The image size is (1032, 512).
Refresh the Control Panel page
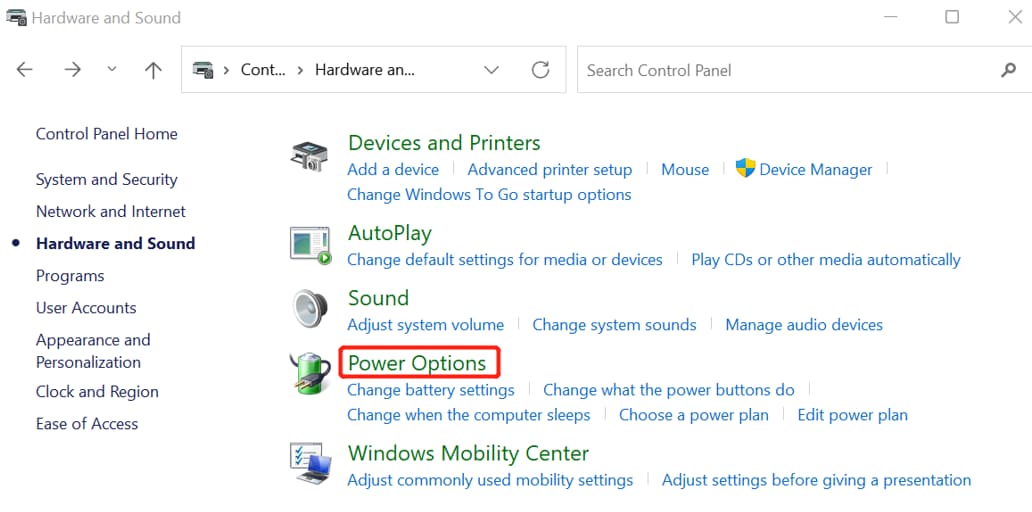tap(540, 70)
